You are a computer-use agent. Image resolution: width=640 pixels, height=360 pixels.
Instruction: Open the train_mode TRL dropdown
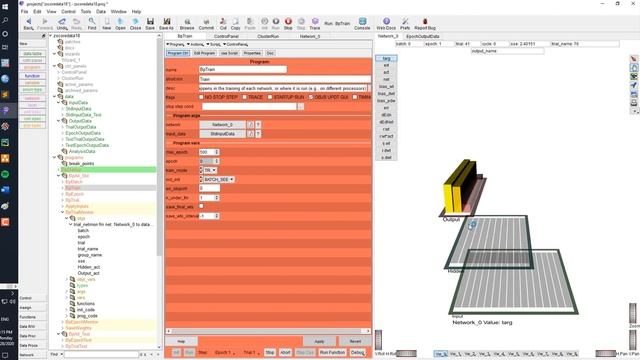click(210, 170)
